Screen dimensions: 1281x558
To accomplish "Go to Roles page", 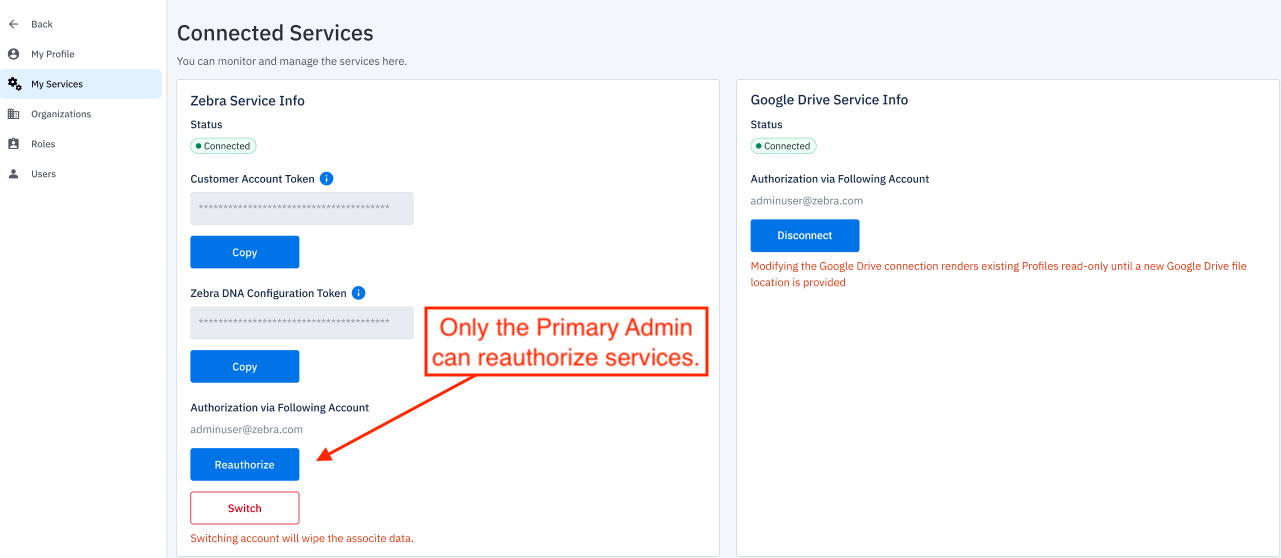I will 43,144.
